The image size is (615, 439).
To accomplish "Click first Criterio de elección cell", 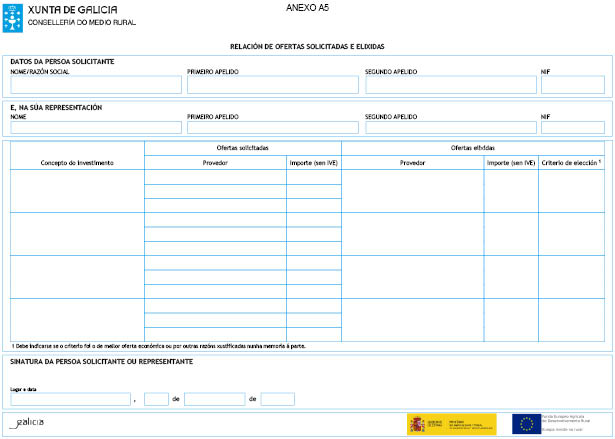I will point(571,191).
